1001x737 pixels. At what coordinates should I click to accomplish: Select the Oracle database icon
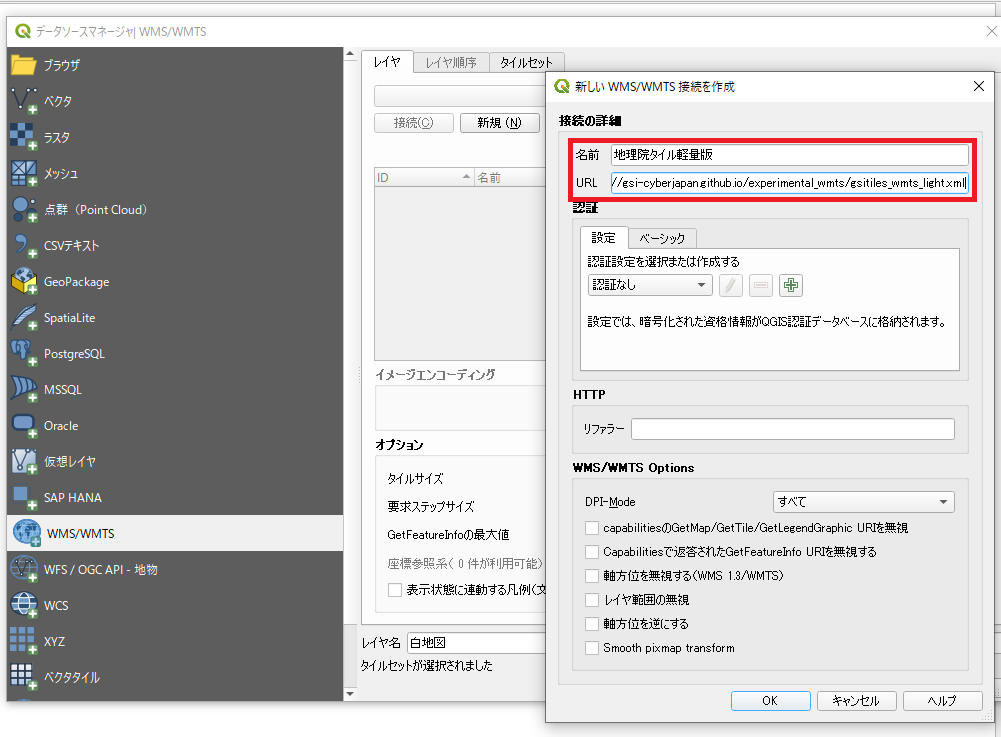[x=24, y=425]
